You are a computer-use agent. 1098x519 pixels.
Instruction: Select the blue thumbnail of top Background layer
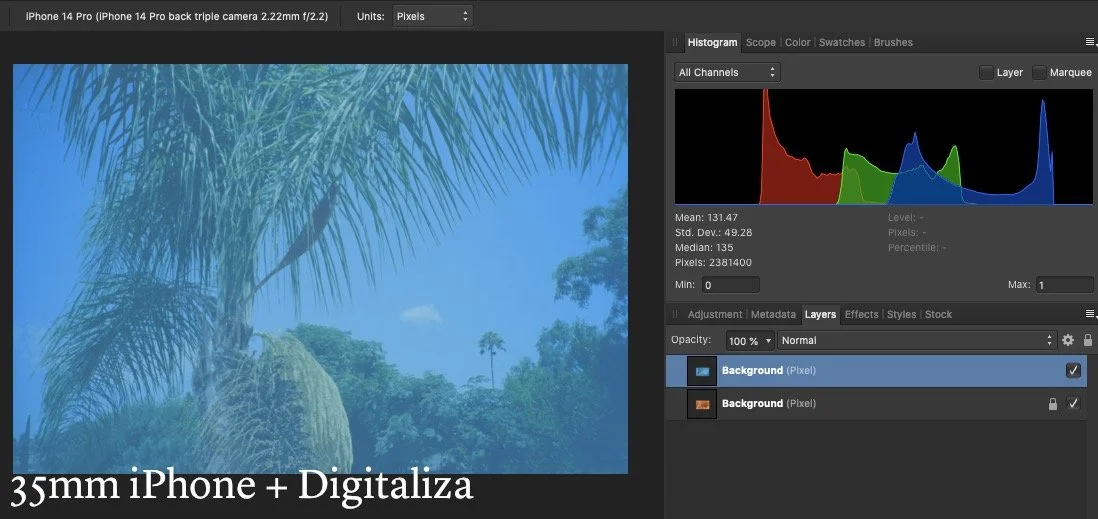pos(702,371)
